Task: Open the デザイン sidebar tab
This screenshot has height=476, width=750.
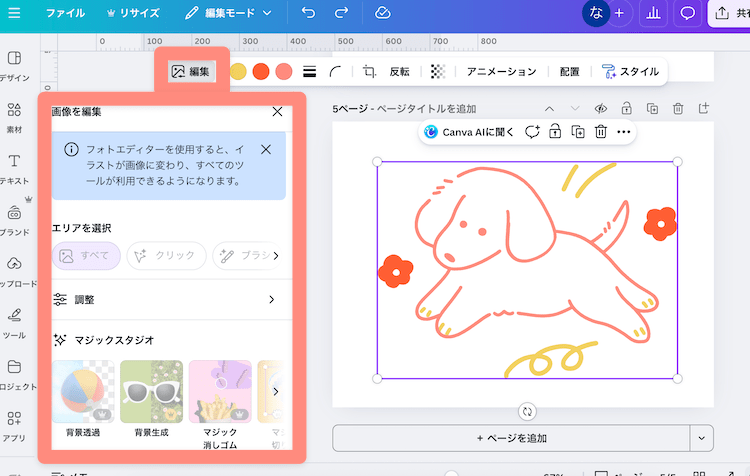Action: [14, 66]
